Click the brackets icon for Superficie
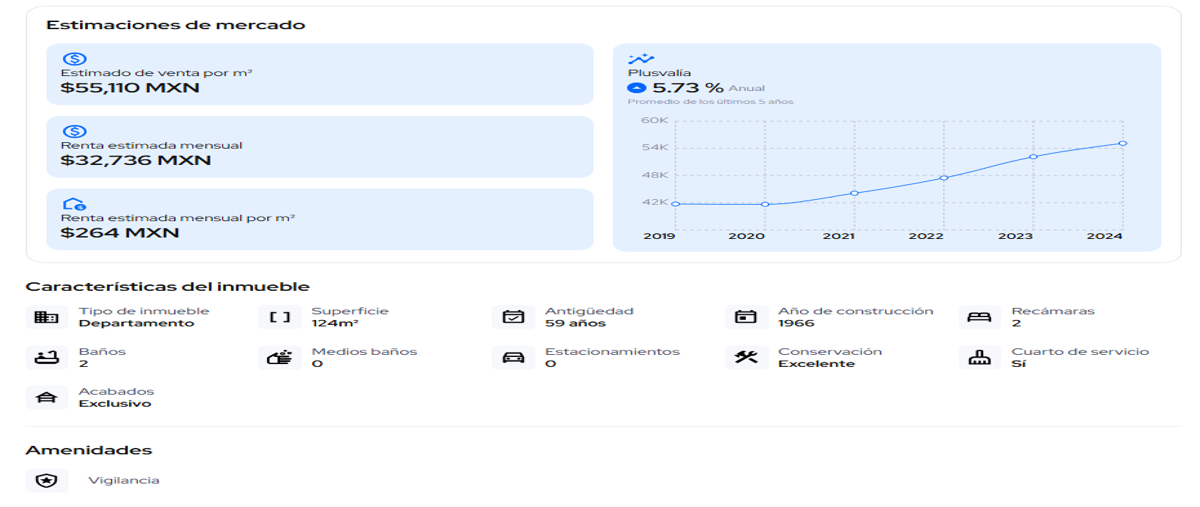1200x507 pixels. (x=280, y=317)
